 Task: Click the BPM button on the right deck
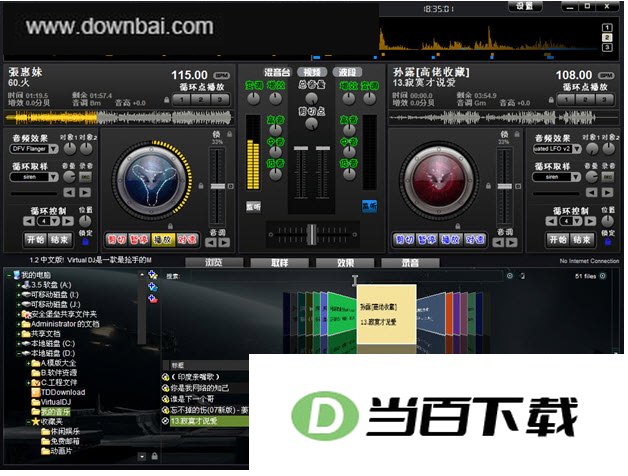pos(606,75)
